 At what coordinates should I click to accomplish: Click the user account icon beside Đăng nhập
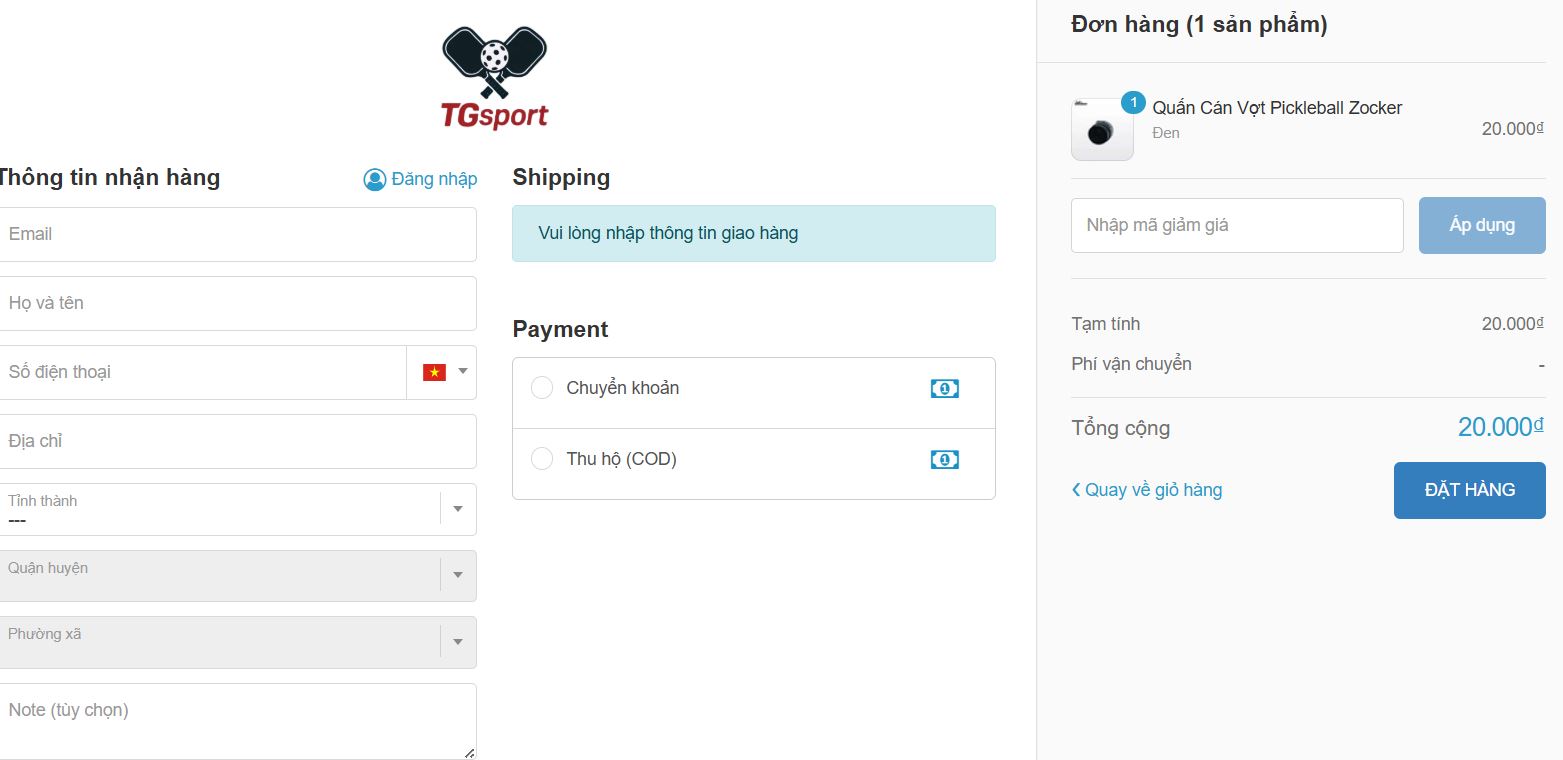pos(375,180)
